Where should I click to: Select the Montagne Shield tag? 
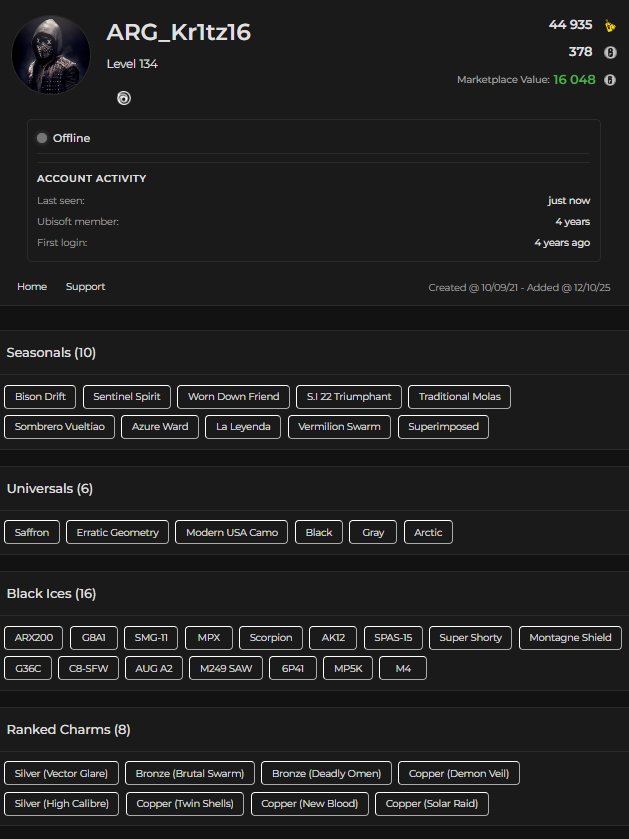570,637
